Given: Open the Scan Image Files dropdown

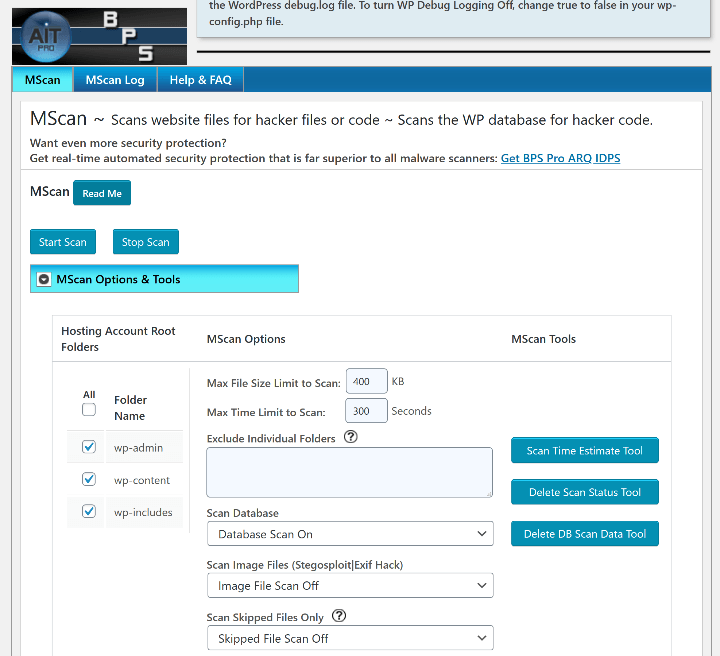Looking at the screenshot, I should pos(350,585).
